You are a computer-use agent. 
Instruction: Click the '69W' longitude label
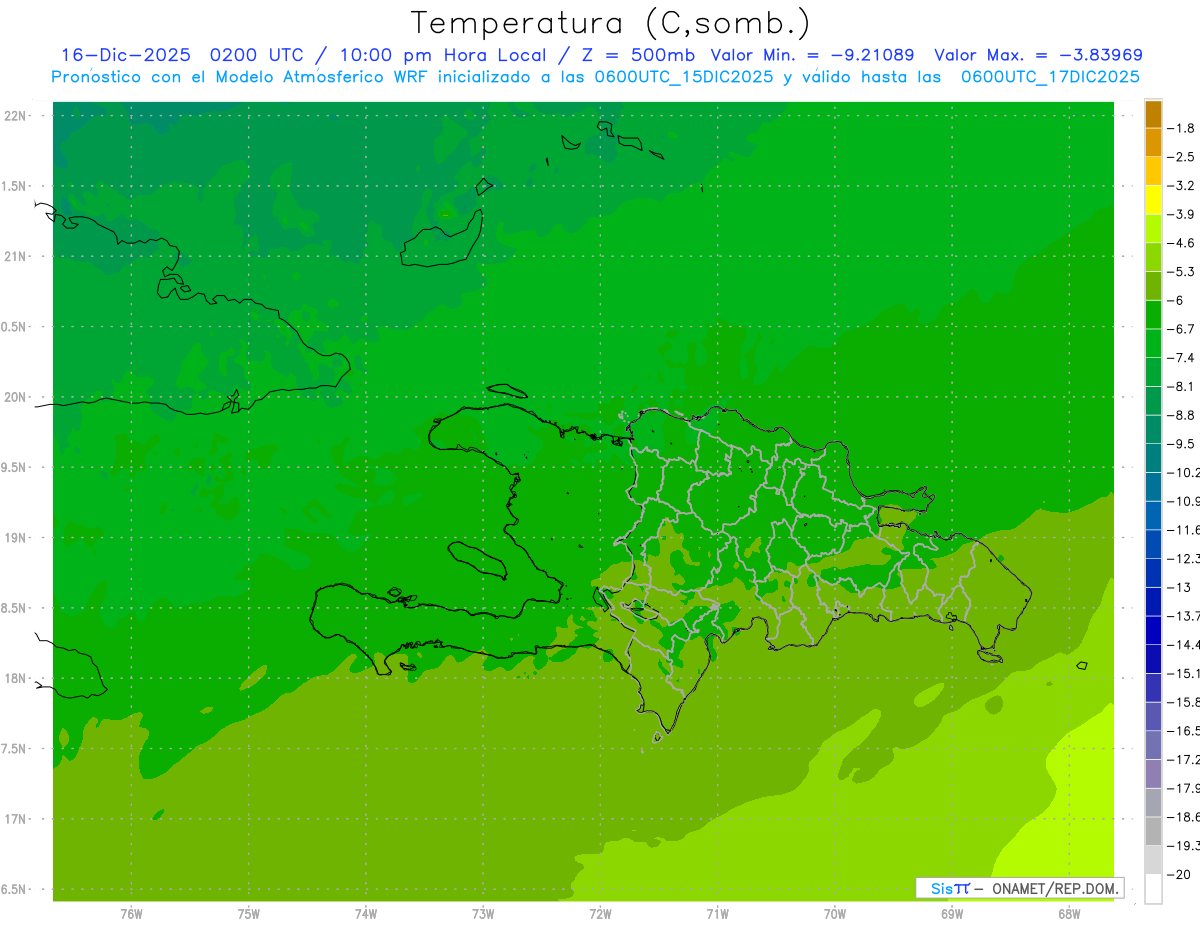pyautogui.click(x=952, y=913)
